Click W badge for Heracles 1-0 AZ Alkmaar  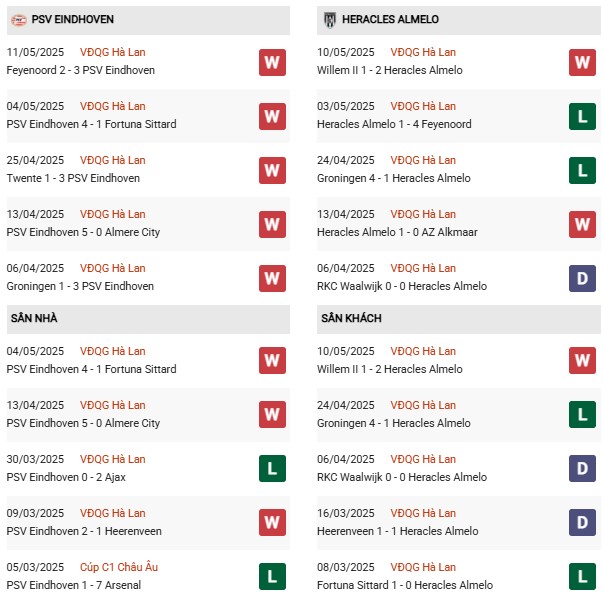(x=582, y=224)
